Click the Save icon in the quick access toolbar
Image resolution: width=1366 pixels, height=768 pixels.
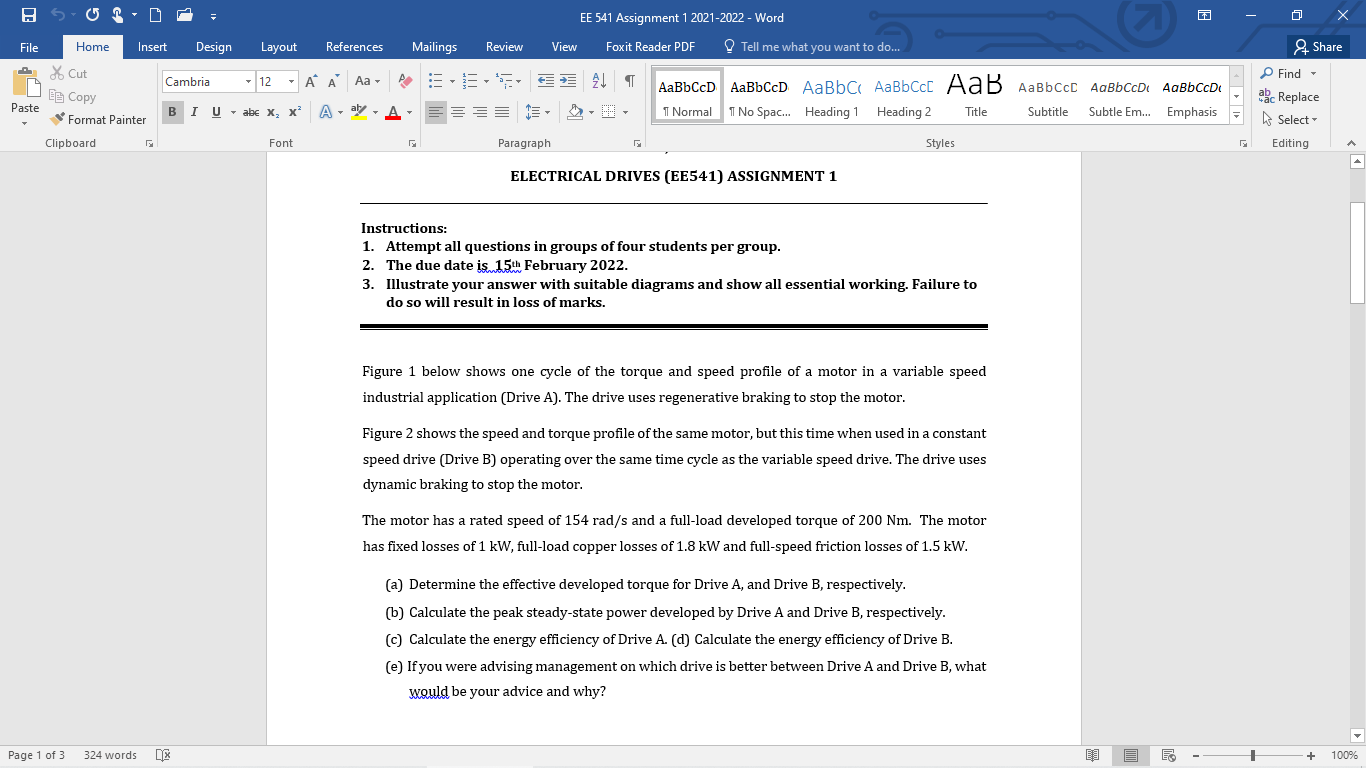[29, 17]
